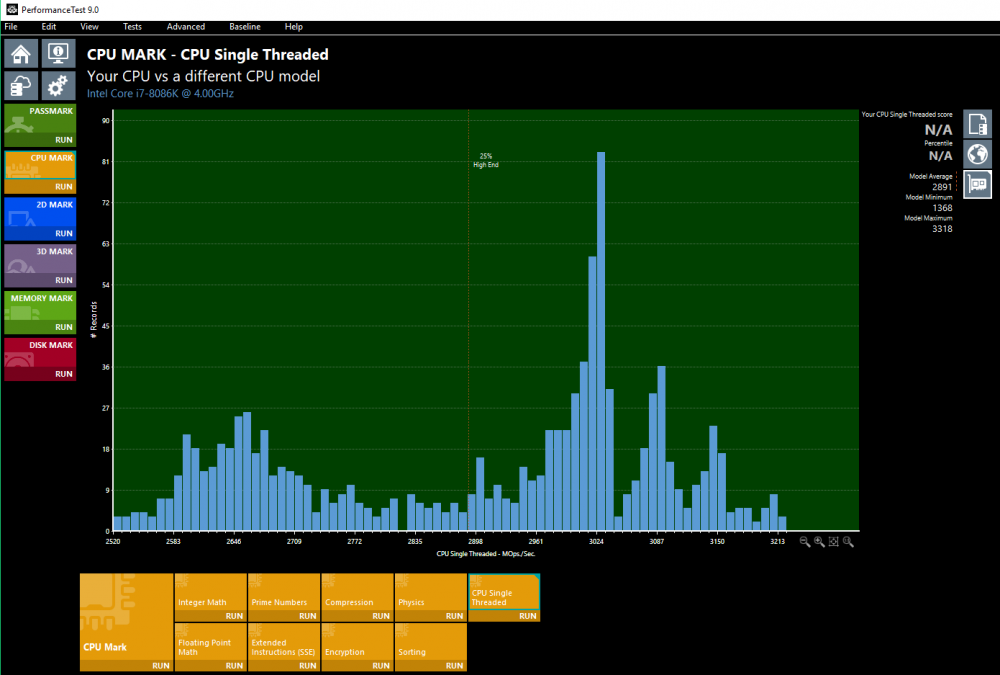Select the 3D MARK test category
This screenshot has height=675, width=1000.
40,259
